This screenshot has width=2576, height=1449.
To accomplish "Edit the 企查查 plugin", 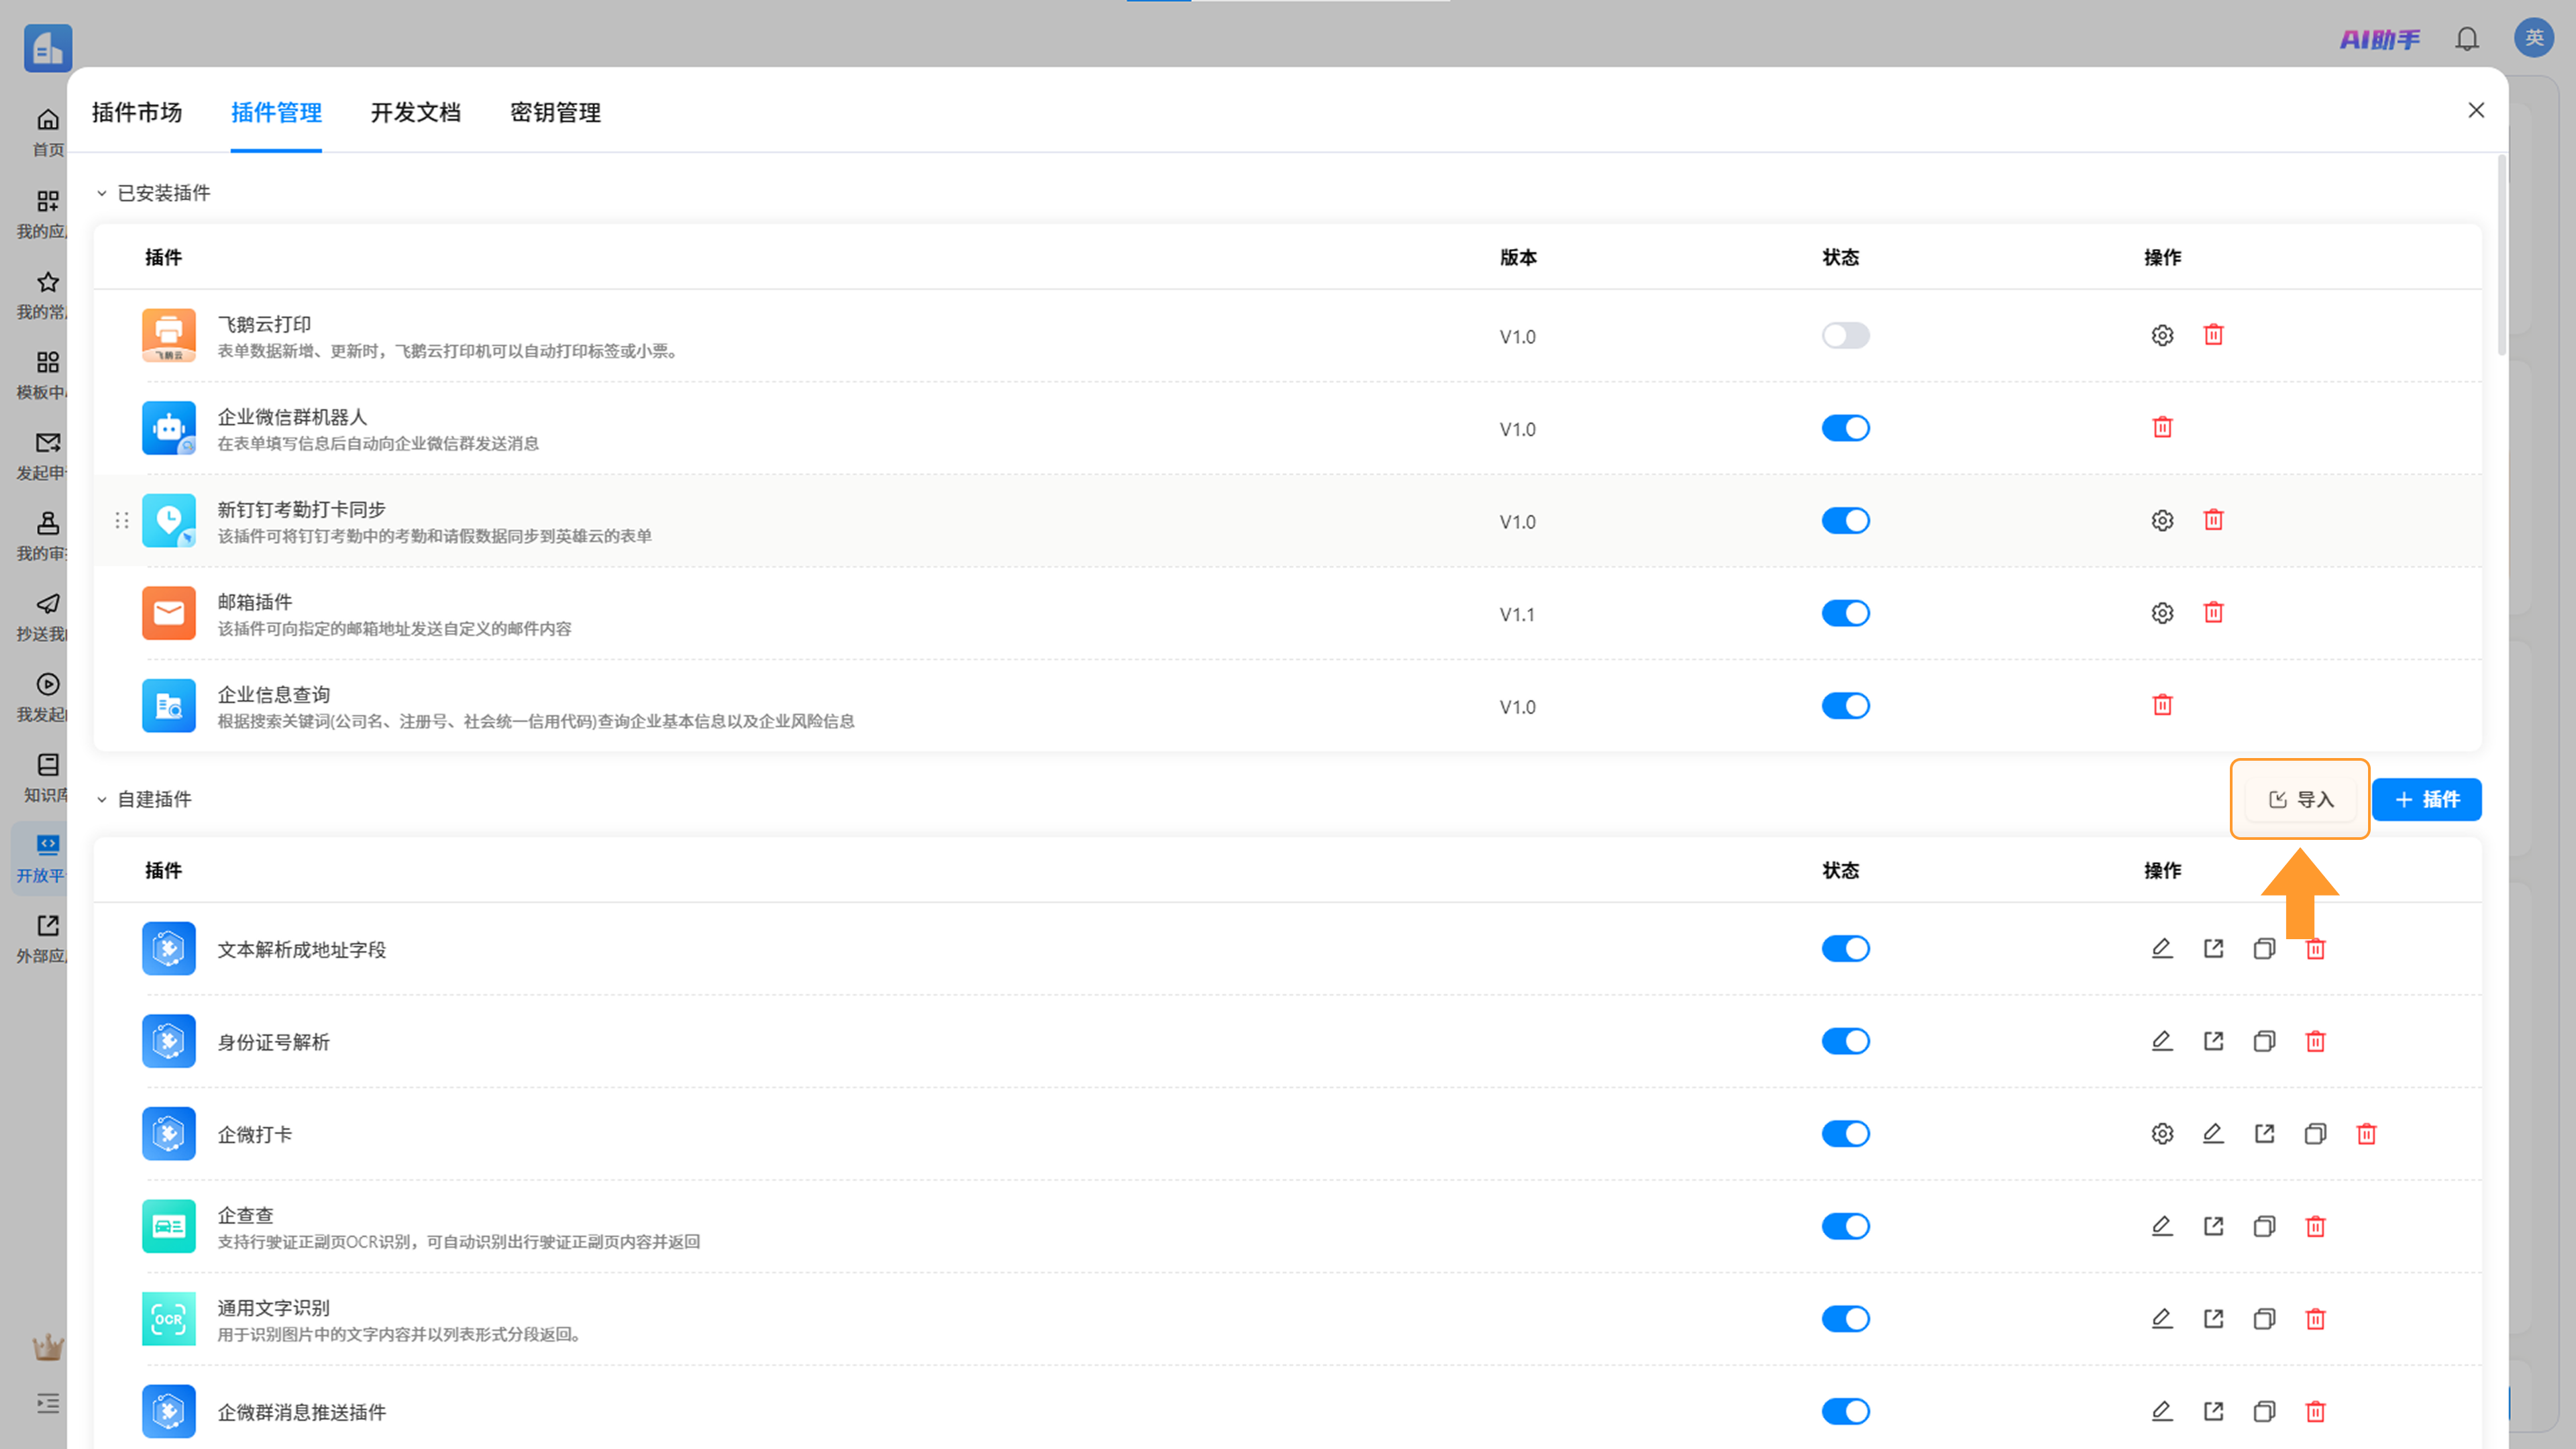I will point(2162,1226).
